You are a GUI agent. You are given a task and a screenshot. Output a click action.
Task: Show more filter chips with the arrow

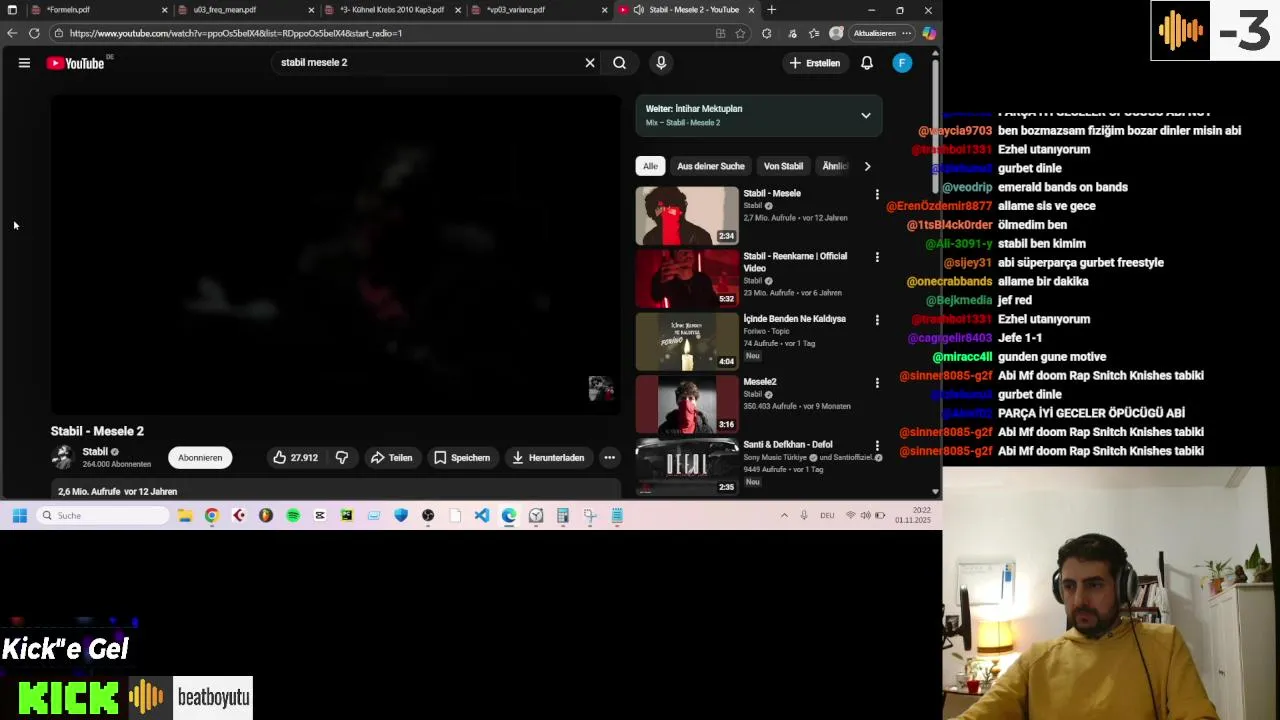coord(867,166)
